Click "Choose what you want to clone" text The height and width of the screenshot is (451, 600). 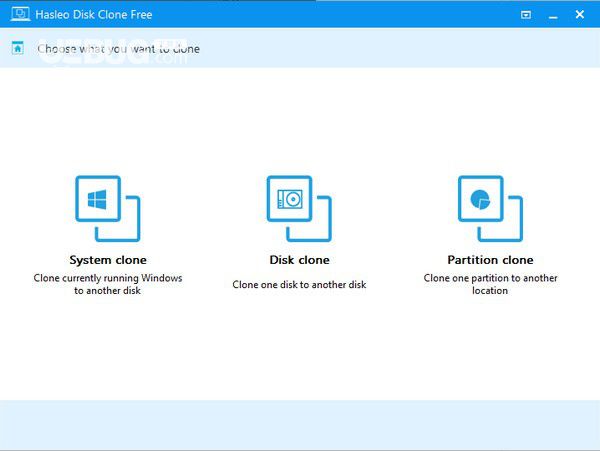119,49
